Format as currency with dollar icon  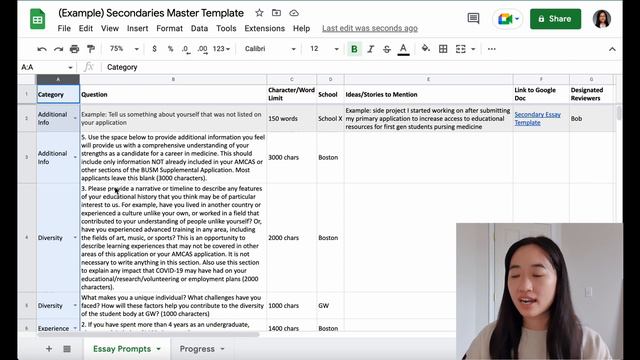click(154, 49)
